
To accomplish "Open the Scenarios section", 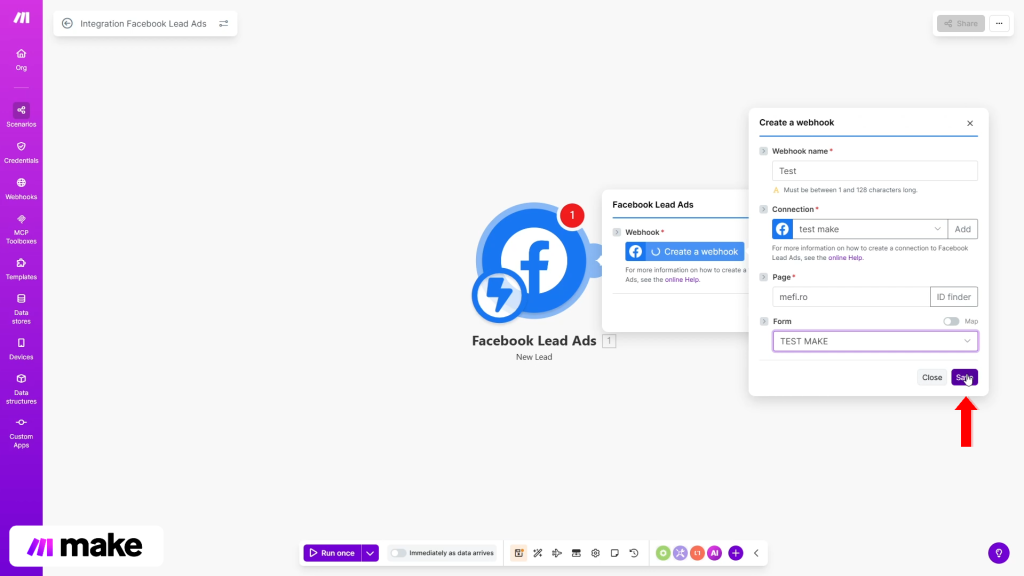I will tap(21, 115).
